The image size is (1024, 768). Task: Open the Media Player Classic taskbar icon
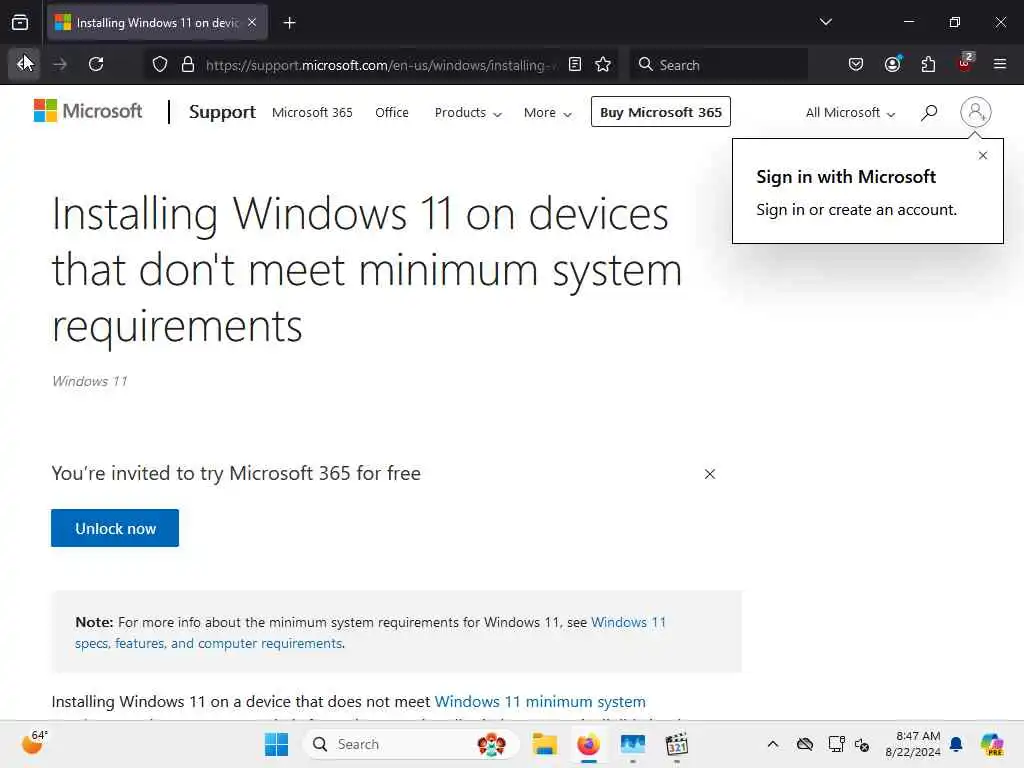coord(677,744)
